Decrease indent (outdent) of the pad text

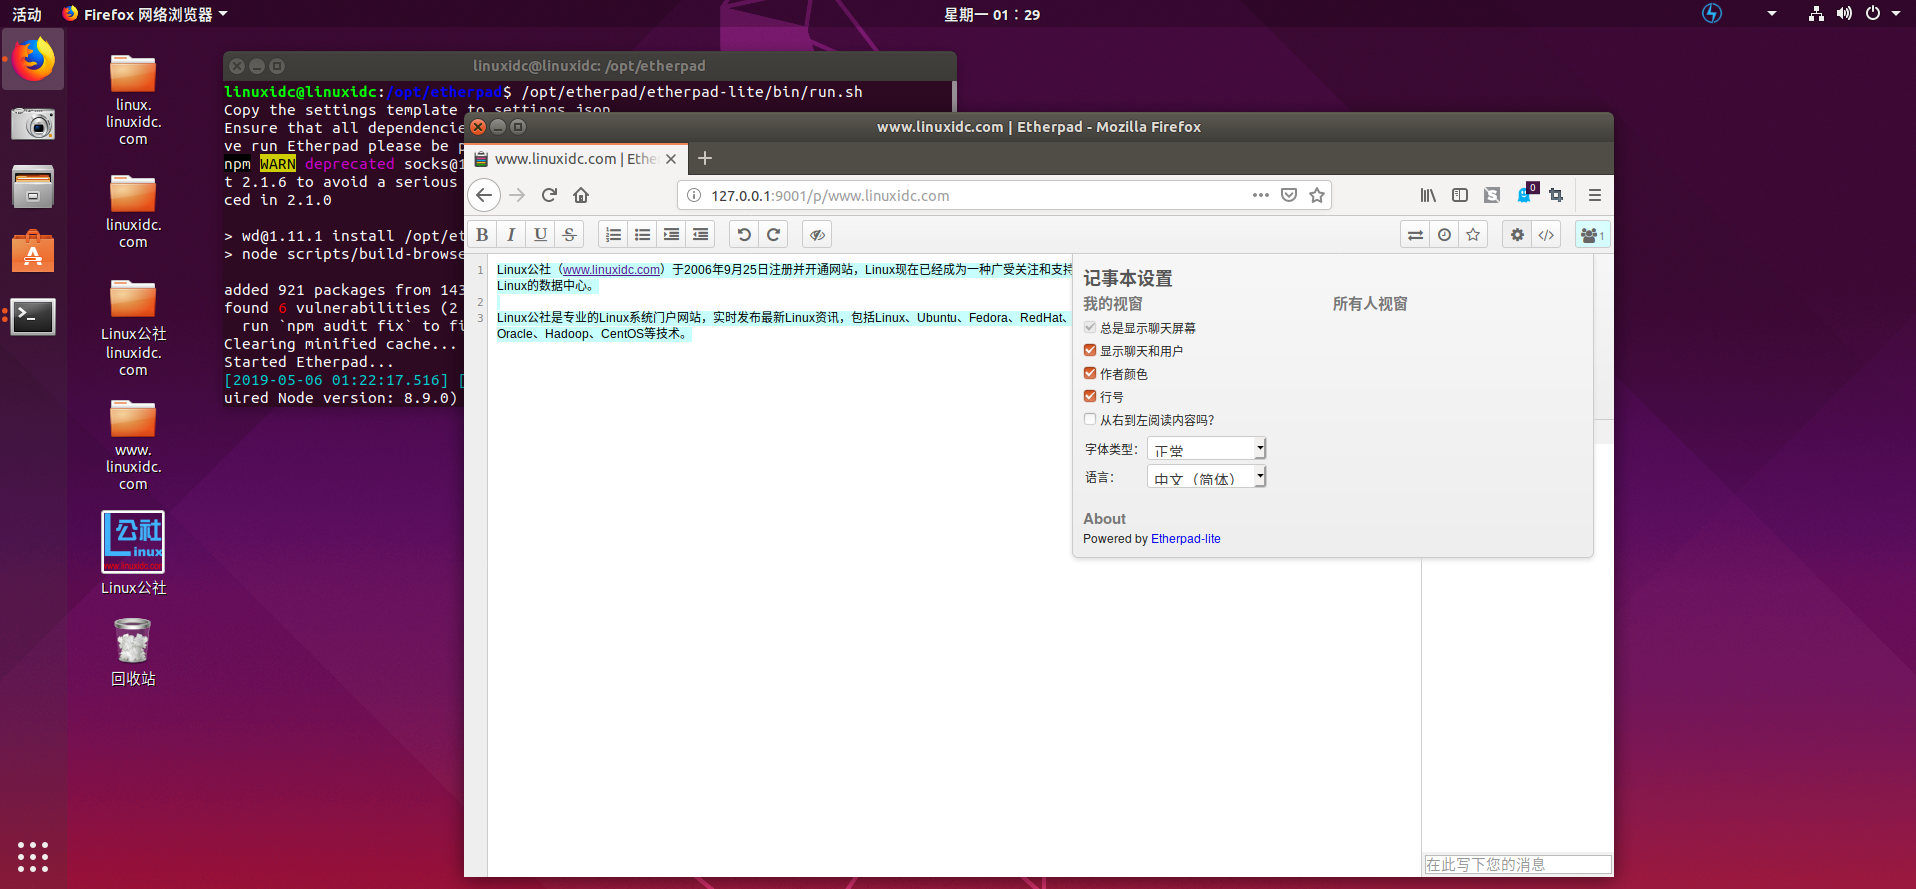(700, 235)
